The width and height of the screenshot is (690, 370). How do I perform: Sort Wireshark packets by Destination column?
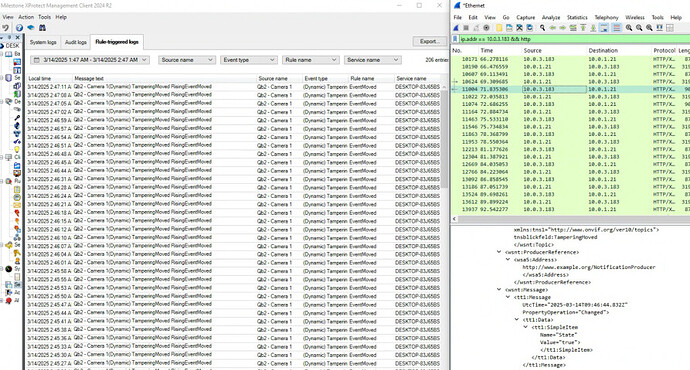point(619,51)
